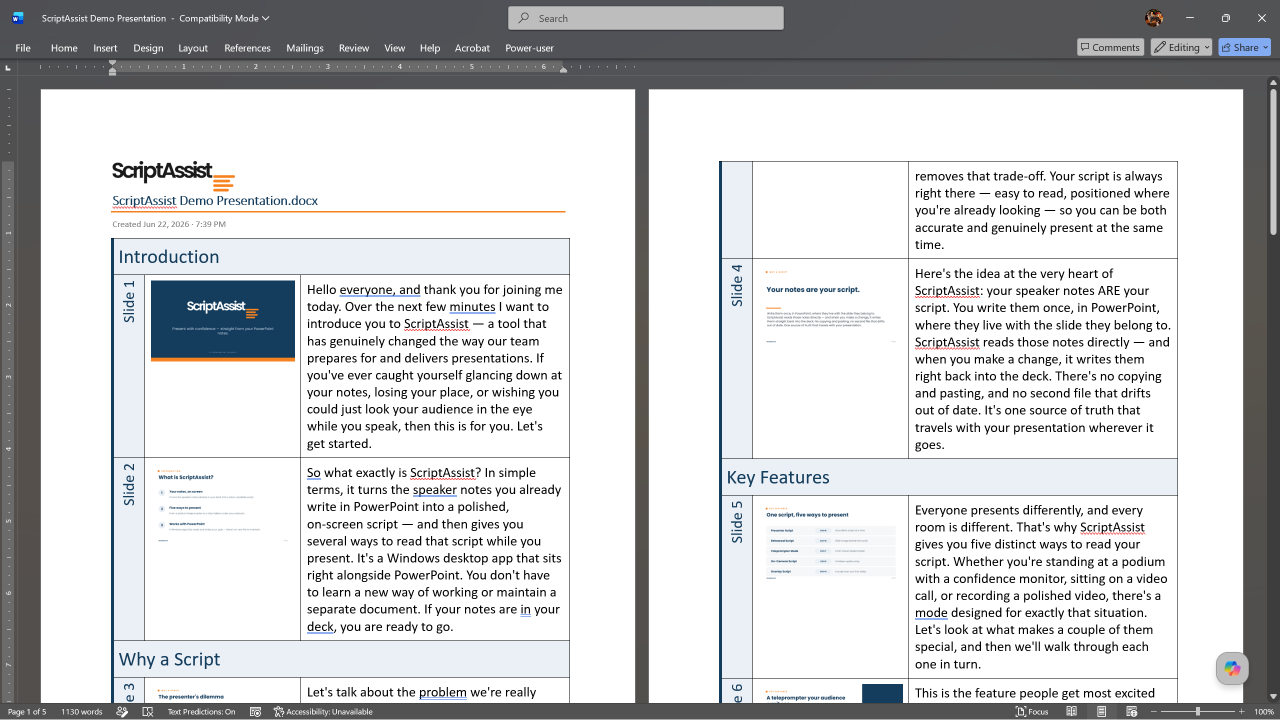Switch to the Insert ribbon tab
This screenshot has height=720, width=1280.
[x=105, y=48]
